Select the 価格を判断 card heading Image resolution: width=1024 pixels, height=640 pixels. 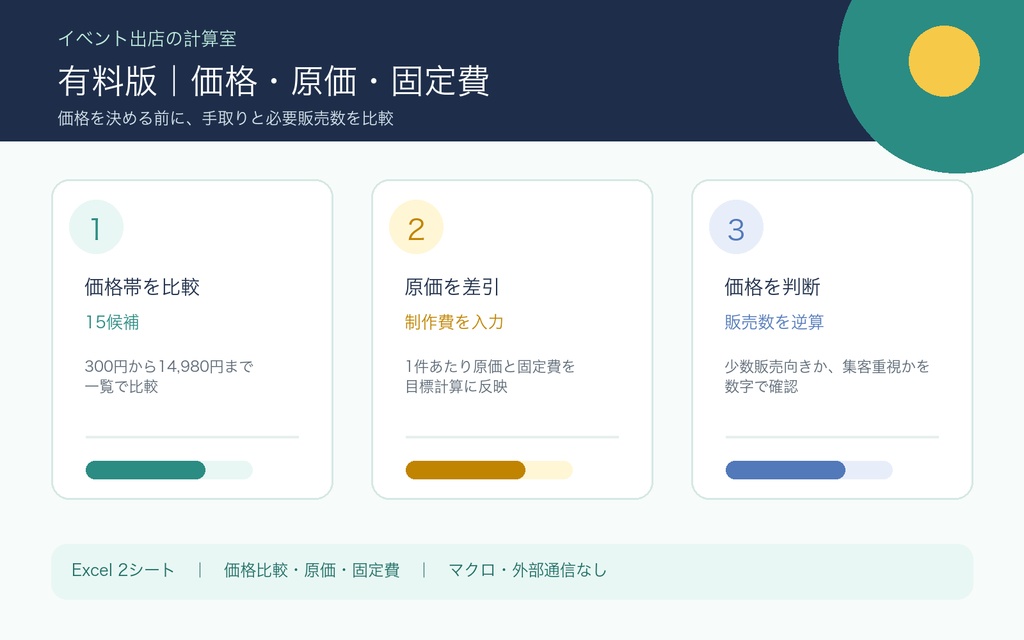point(772,287)
